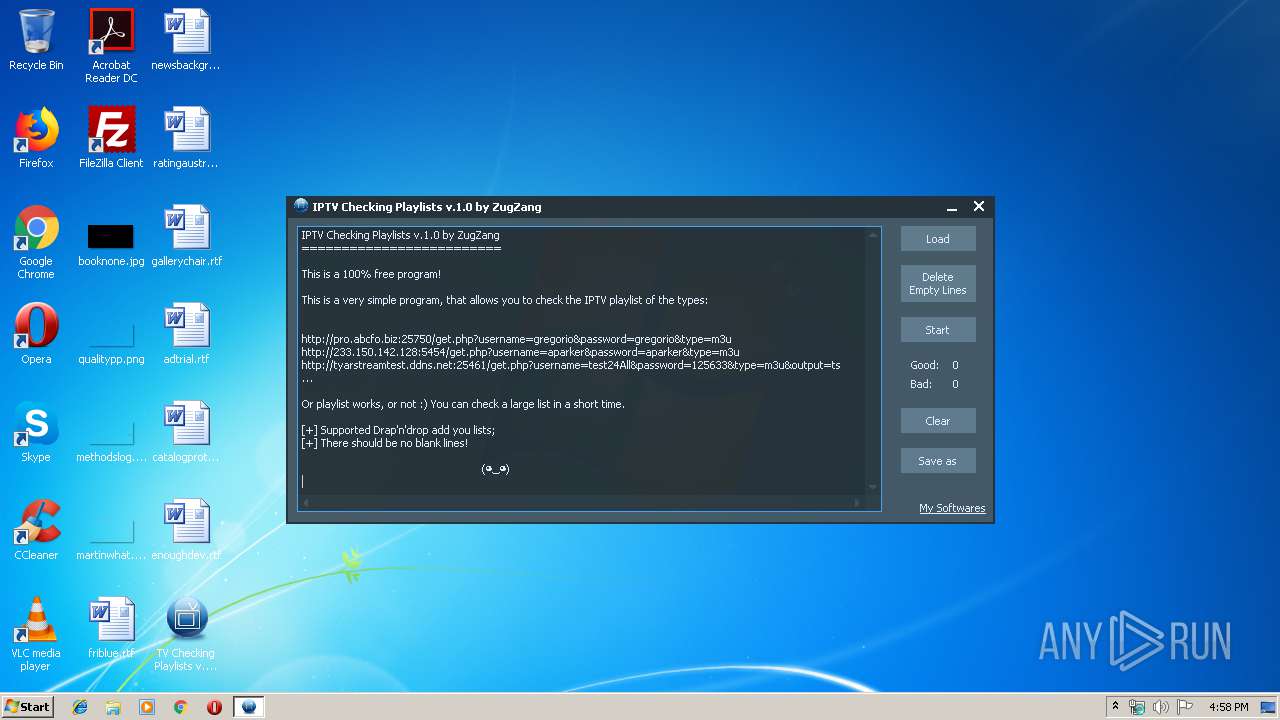The width and height of the screenshot is (1280, 720).
Task: Click the '100% free program' text line
Action: tap(371, 274)
